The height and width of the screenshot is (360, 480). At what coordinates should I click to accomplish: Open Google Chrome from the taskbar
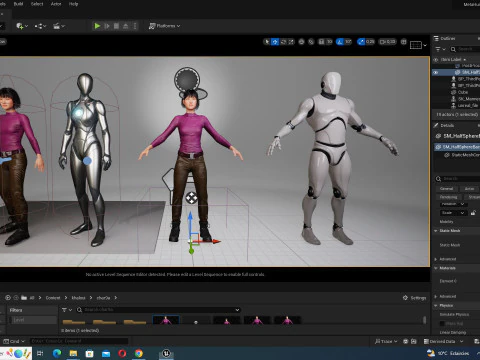139,353
